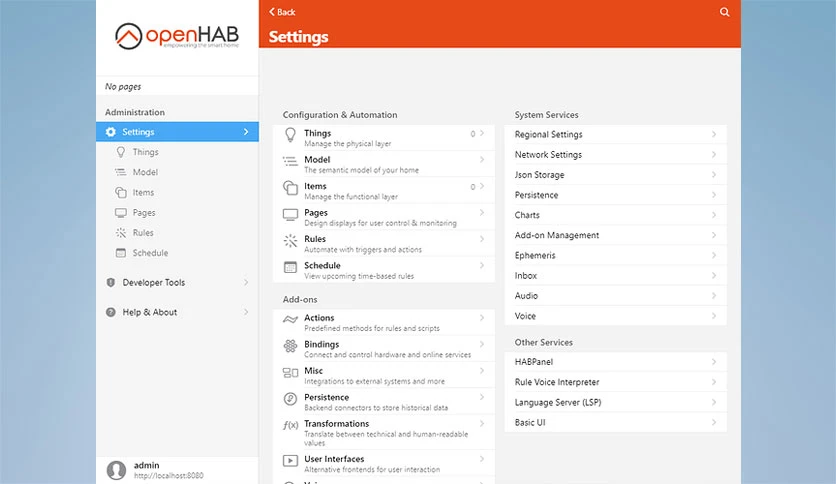The image size is (836, 484).
Task: Click the Pages monitor icon in Configuration list
Action: pos(290,214)
